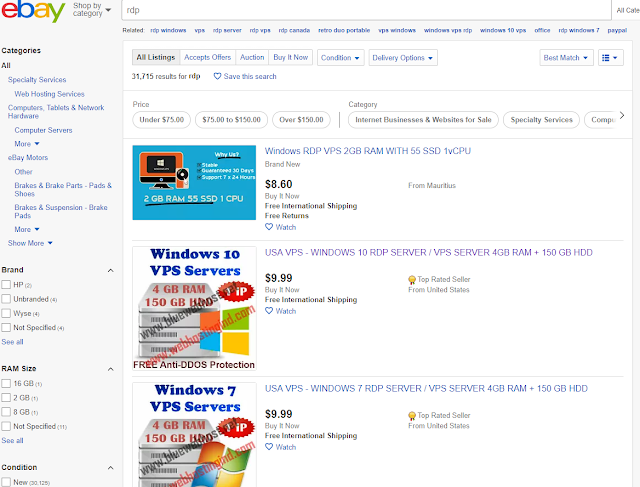Filter price $75.00 to $150.00
Screen dimensions: 640x487
[x=231, y=120]
